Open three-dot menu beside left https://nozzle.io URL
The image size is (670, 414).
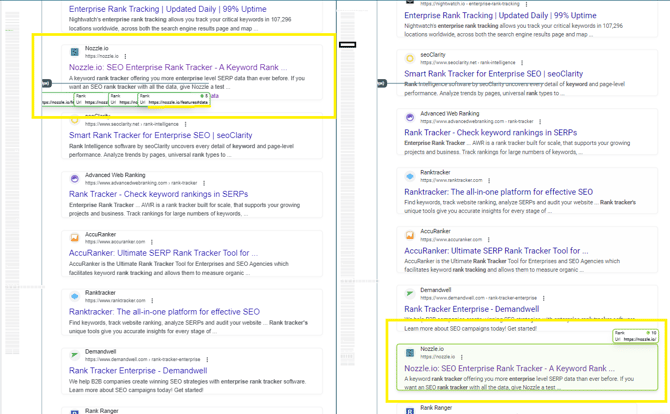[x=125, y=56]
